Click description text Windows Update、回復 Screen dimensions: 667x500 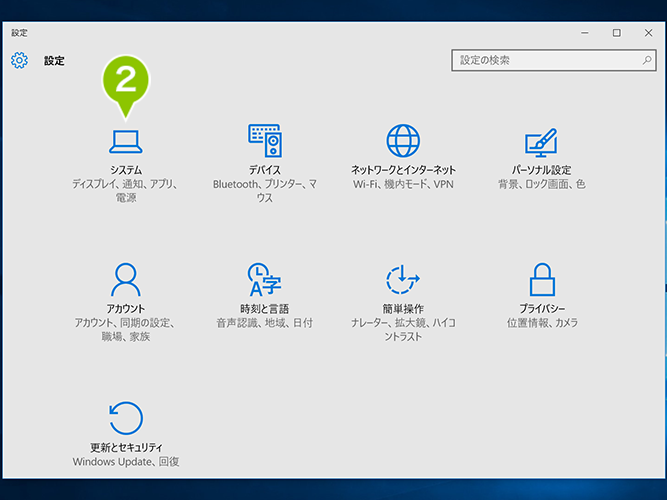(126, 462)
